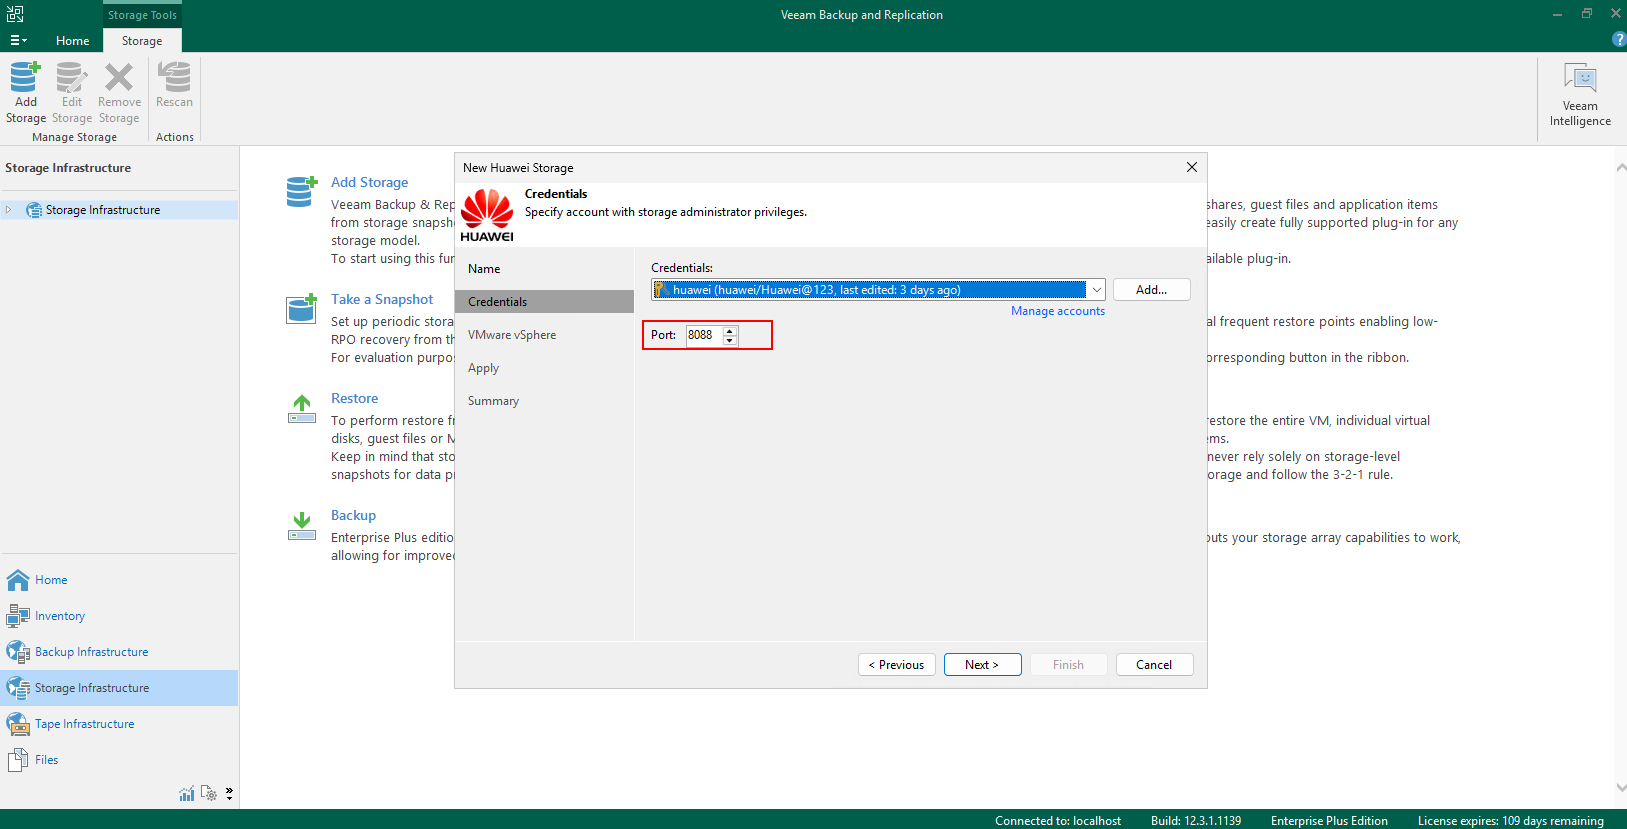Select the Storage ribbon tab
This screenshot has height=829, width=1627.
142,41
